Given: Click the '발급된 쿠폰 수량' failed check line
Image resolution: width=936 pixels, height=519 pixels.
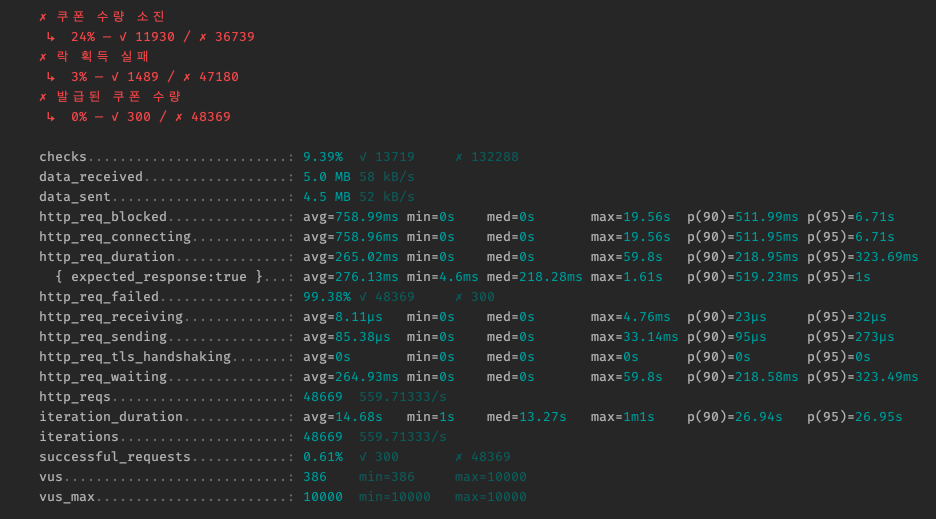Looking at the screenshot, I should coord(110,97).
